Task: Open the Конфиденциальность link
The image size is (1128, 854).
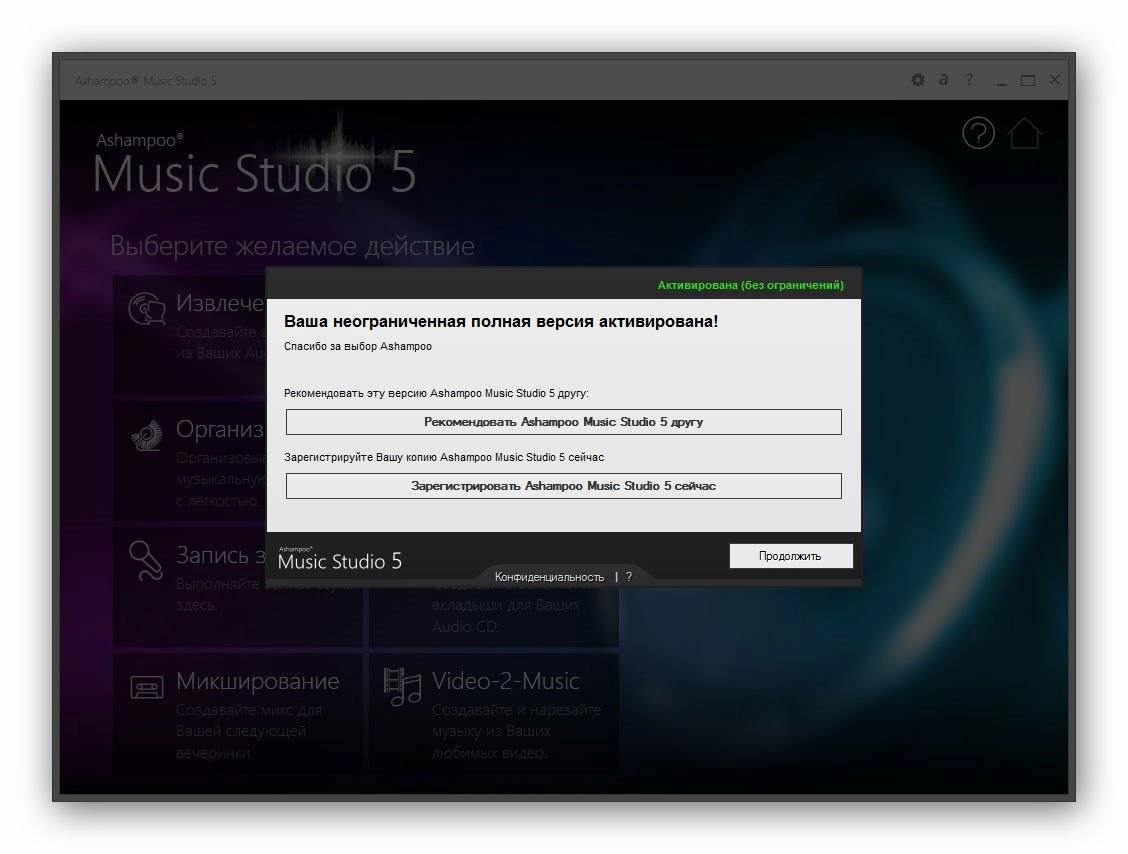Action: pos(549,577)
